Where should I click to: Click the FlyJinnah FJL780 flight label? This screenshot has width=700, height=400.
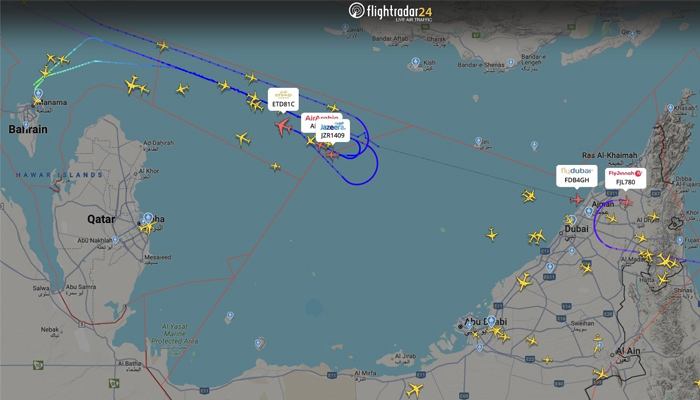(x=625, y=178)
